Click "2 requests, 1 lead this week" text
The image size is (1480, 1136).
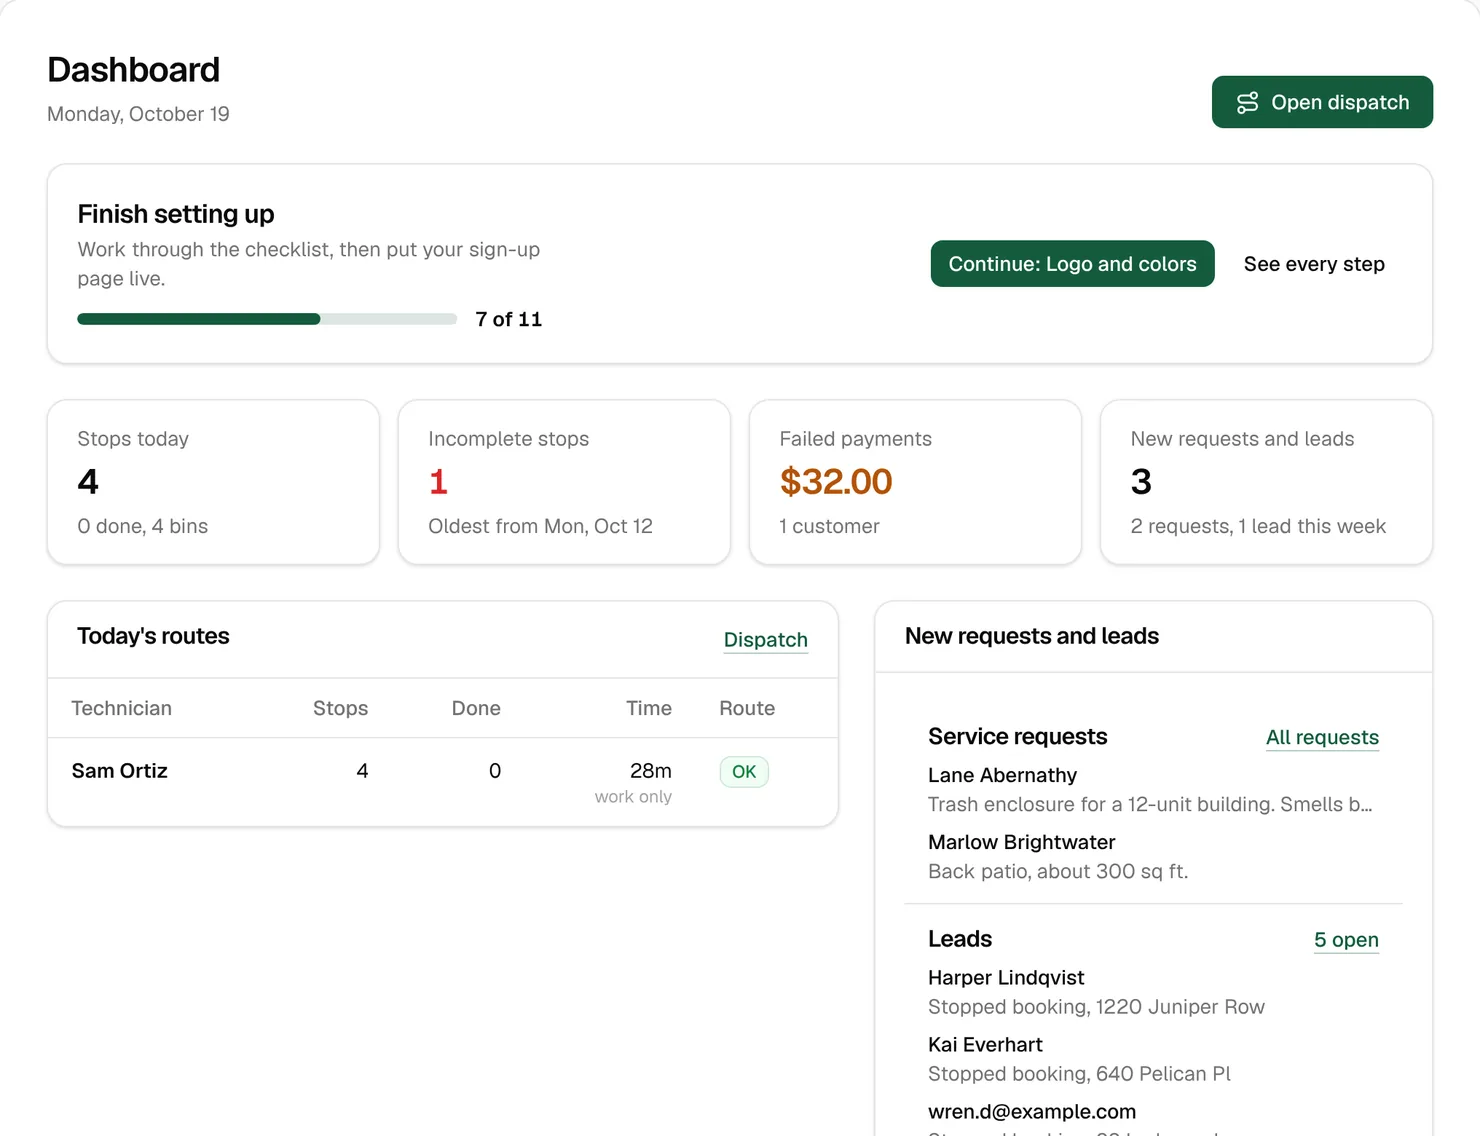pyautogui.click(x=1258, y=526)
